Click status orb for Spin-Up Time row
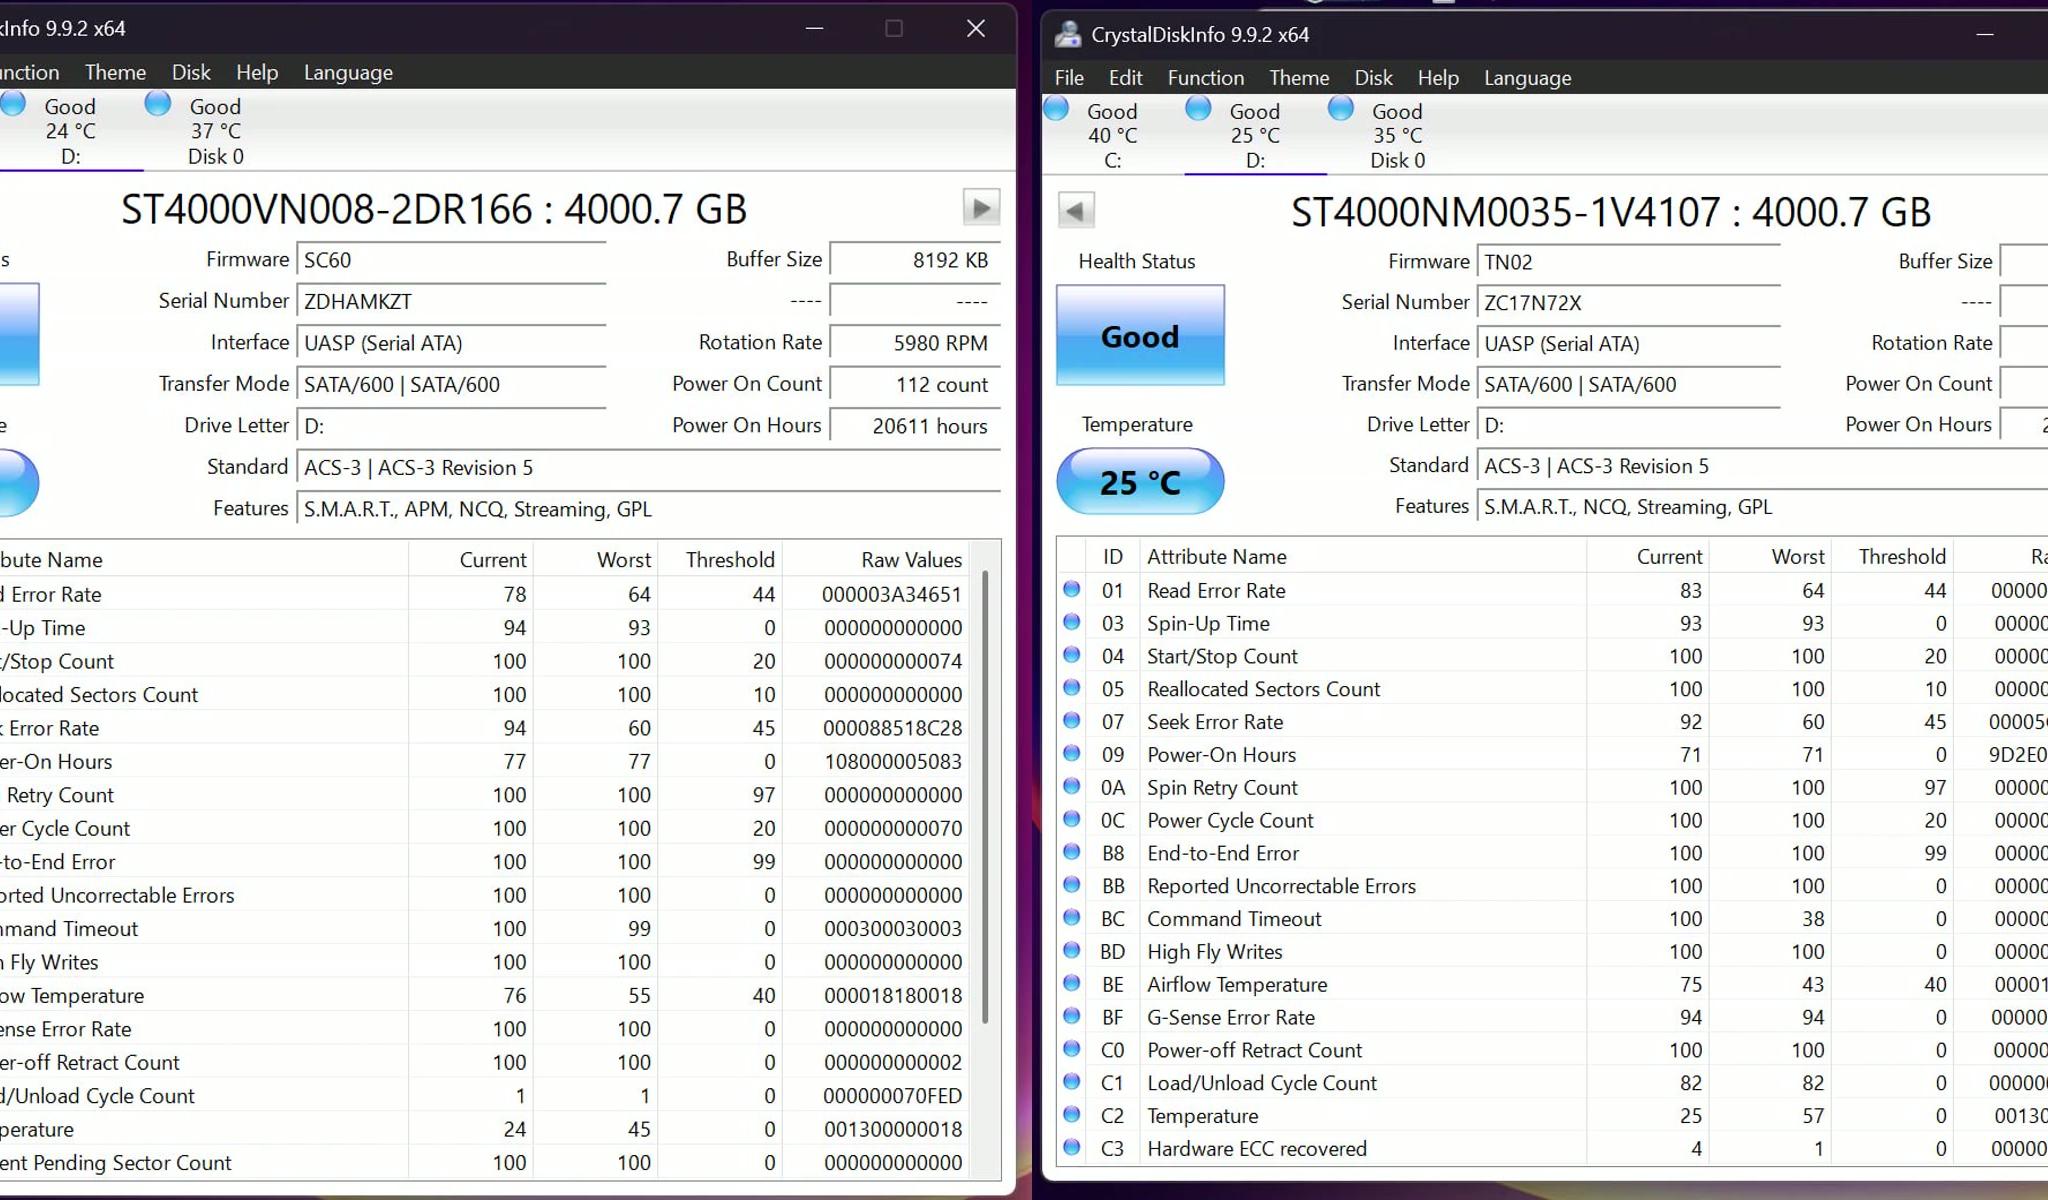The image size is (2048, 1200). (1072, 622)
